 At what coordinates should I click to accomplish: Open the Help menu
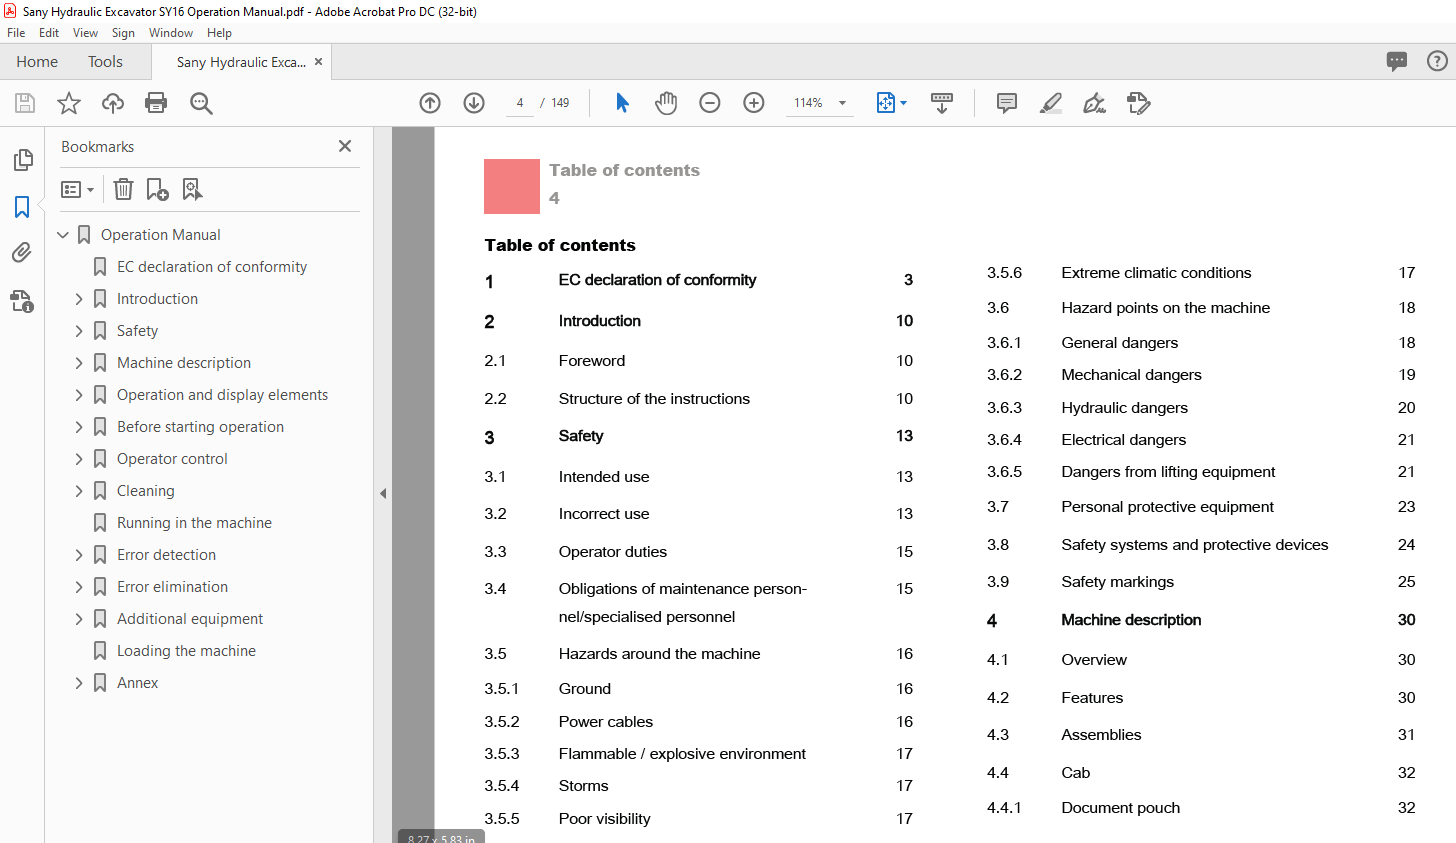click(219, 33)
